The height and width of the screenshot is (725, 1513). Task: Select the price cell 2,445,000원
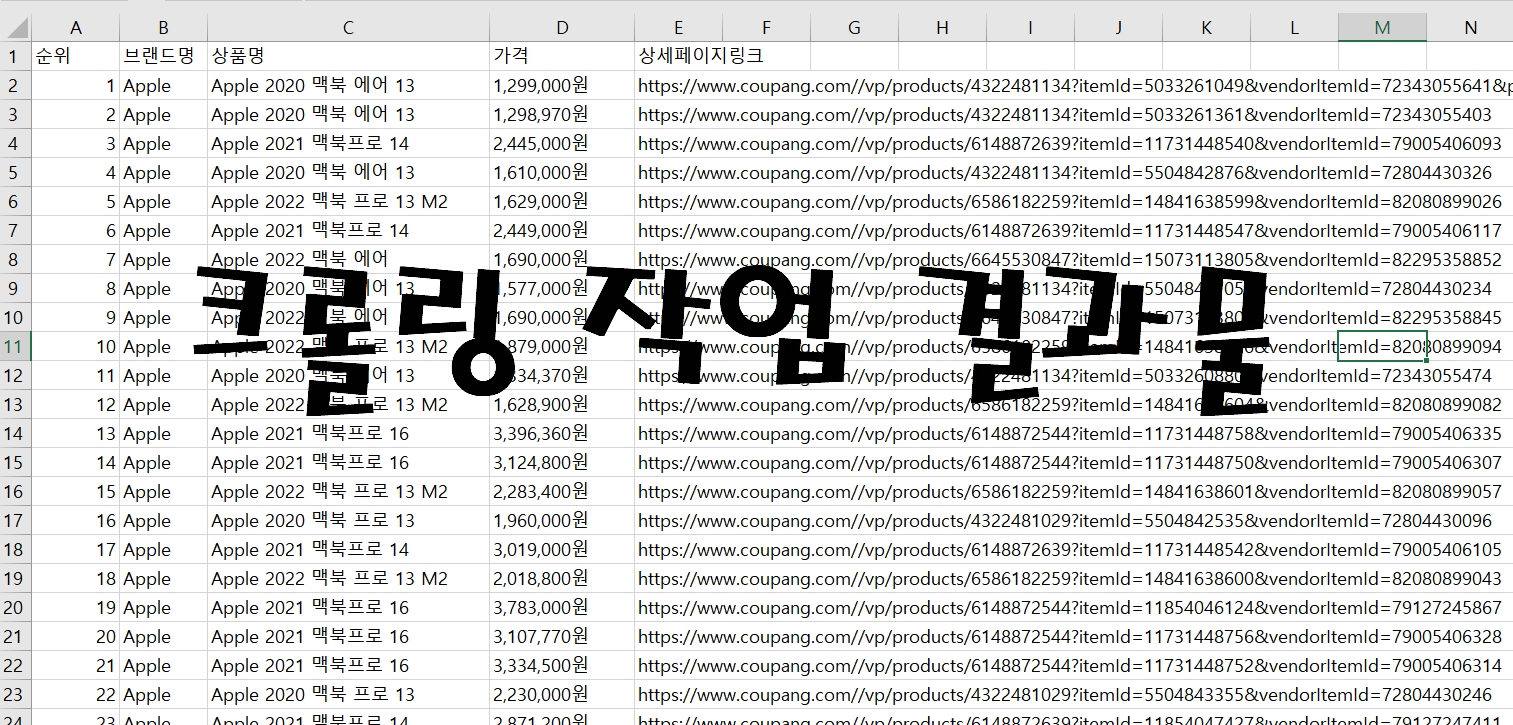tap(562, 144)
